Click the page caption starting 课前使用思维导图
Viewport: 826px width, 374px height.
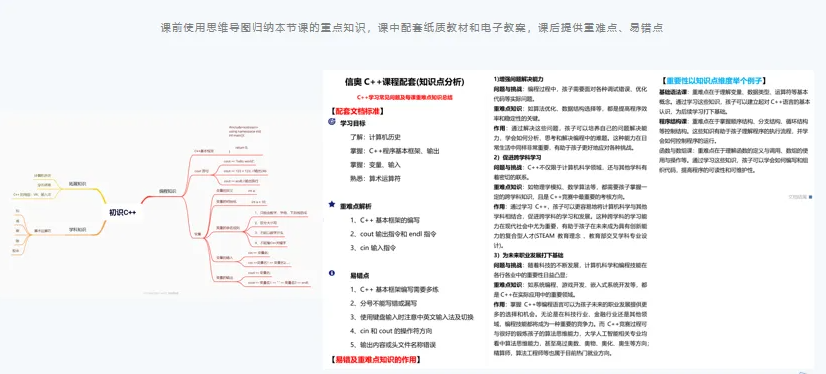pos(412,28)
